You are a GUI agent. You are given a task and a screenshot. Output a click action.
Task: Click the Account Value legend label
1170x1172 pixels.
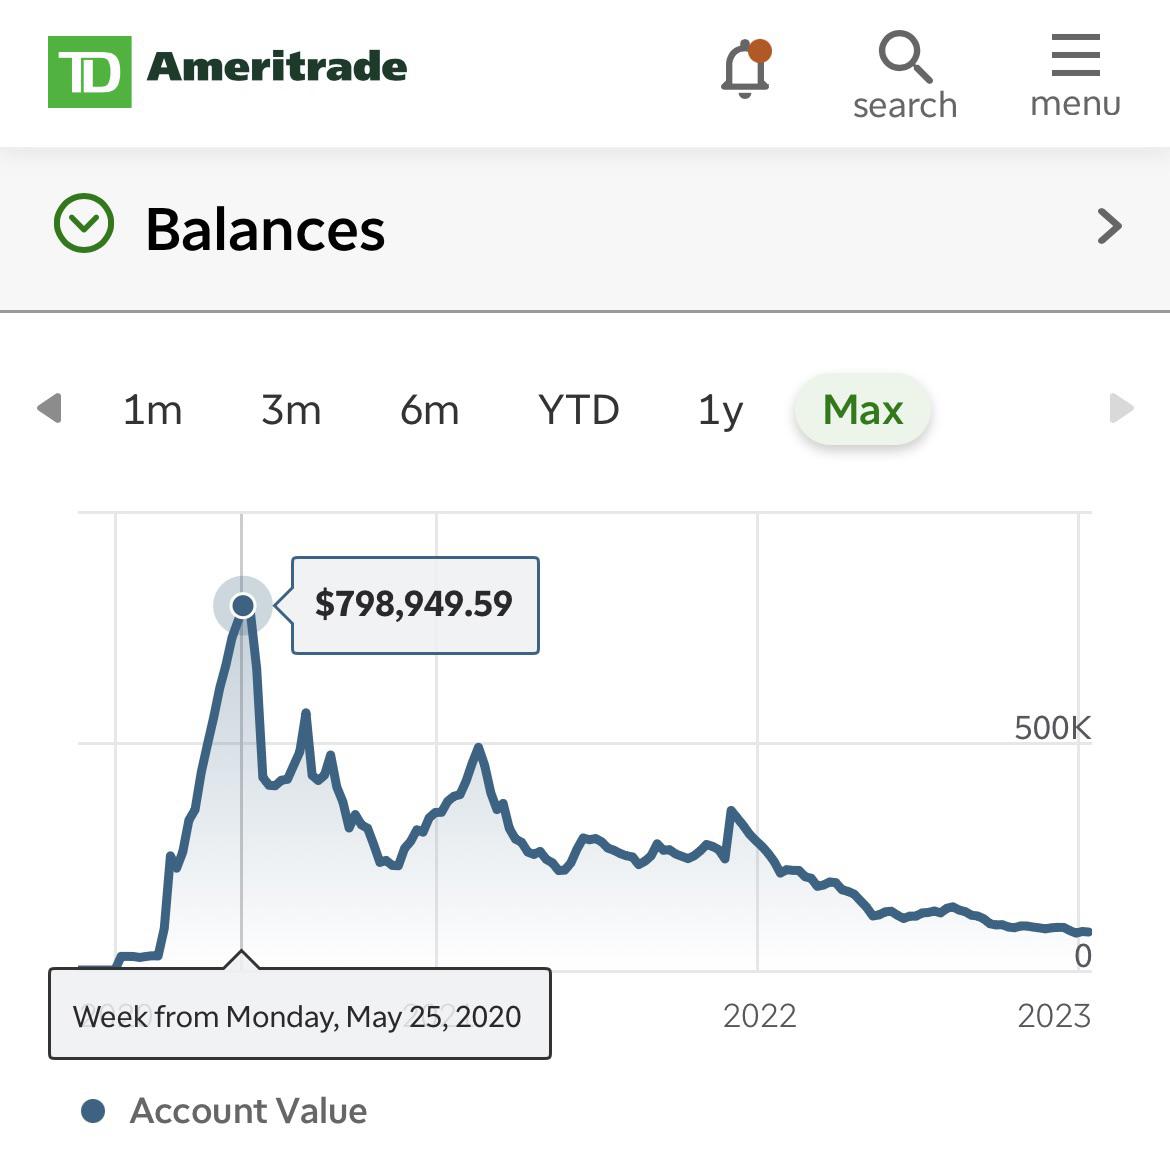pyautogui.click(x=248, y=1111)
